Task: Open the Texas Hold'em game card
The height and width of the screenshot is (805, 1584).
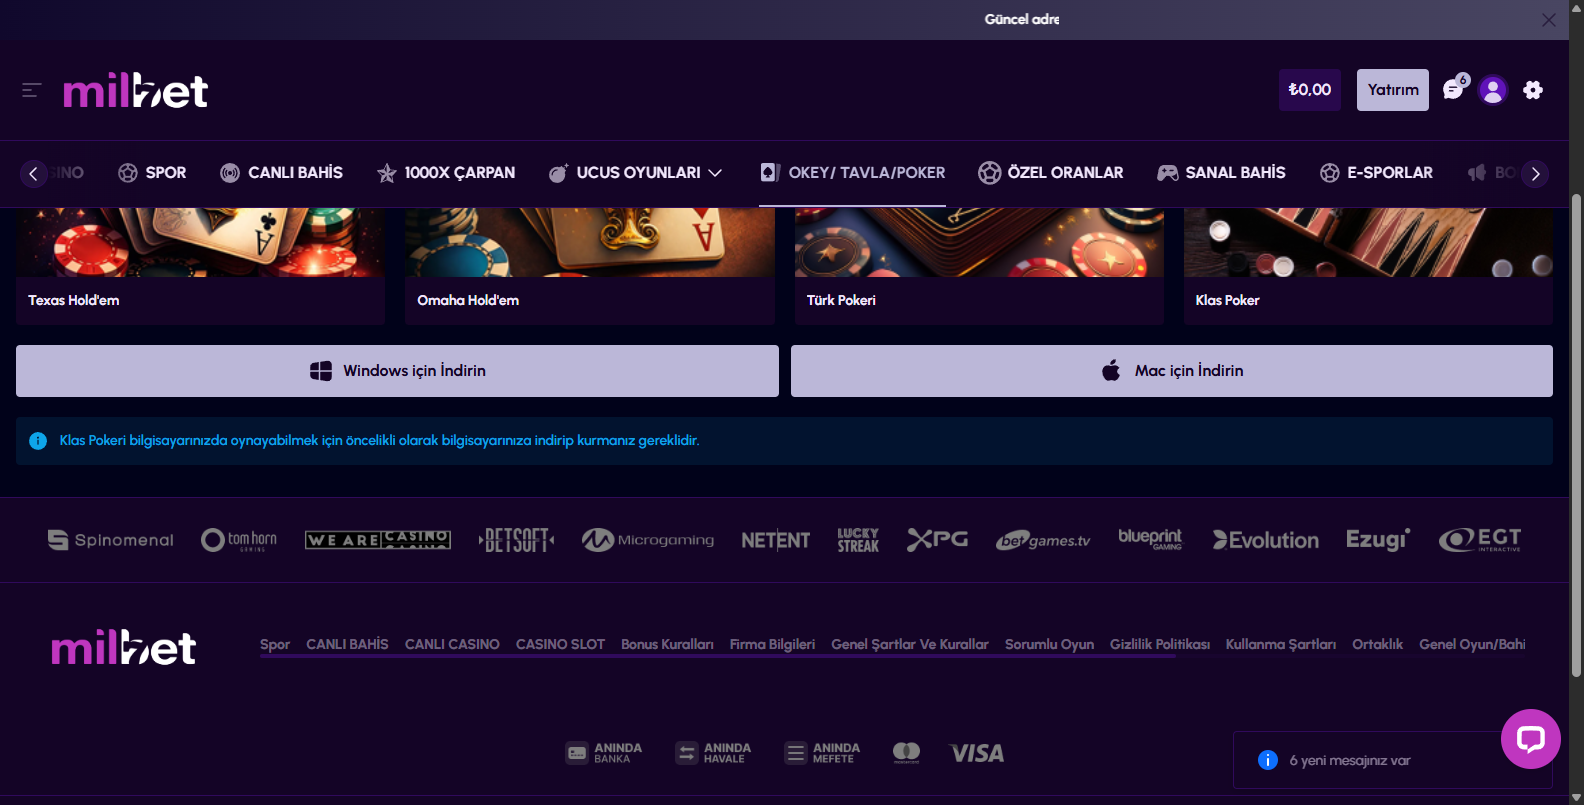Action: coord(200,266)
